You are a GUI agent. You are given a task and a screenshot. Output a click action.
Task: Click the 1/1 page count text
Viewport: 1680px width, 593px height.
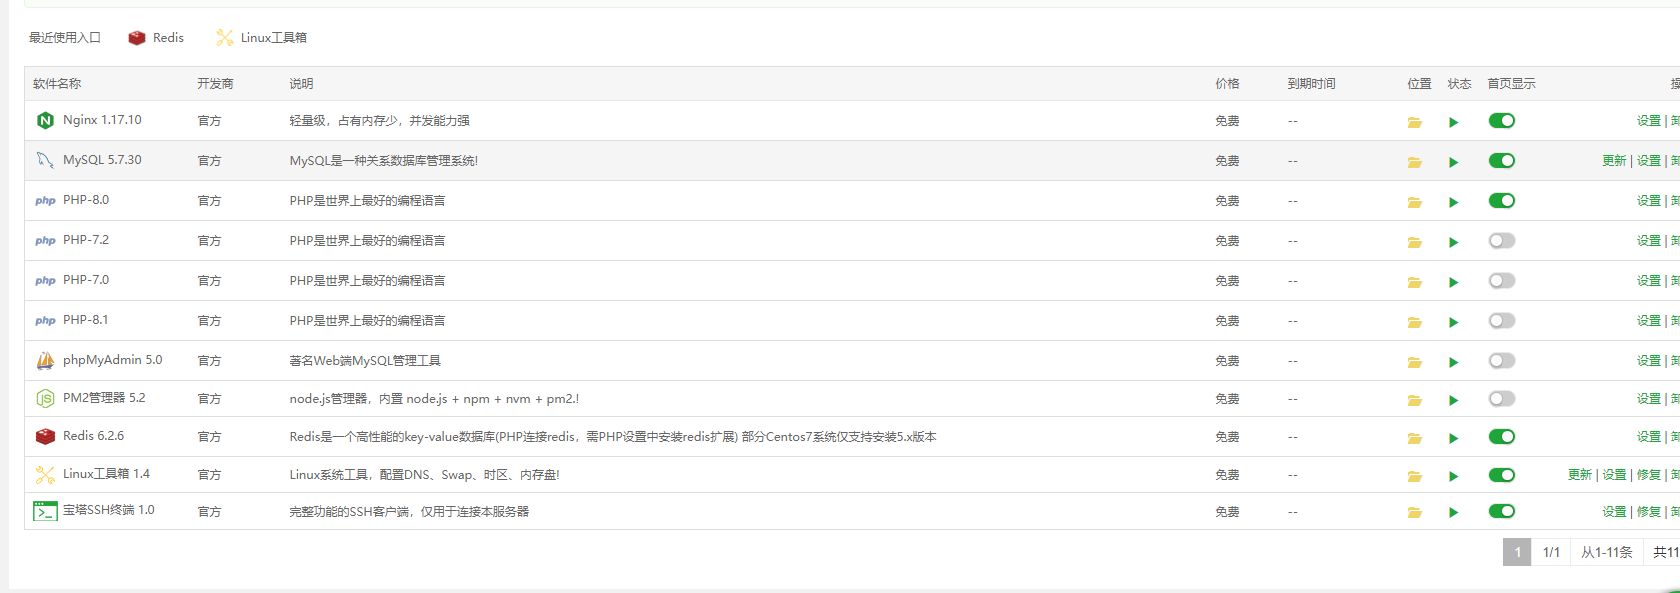coord(1551,552)
